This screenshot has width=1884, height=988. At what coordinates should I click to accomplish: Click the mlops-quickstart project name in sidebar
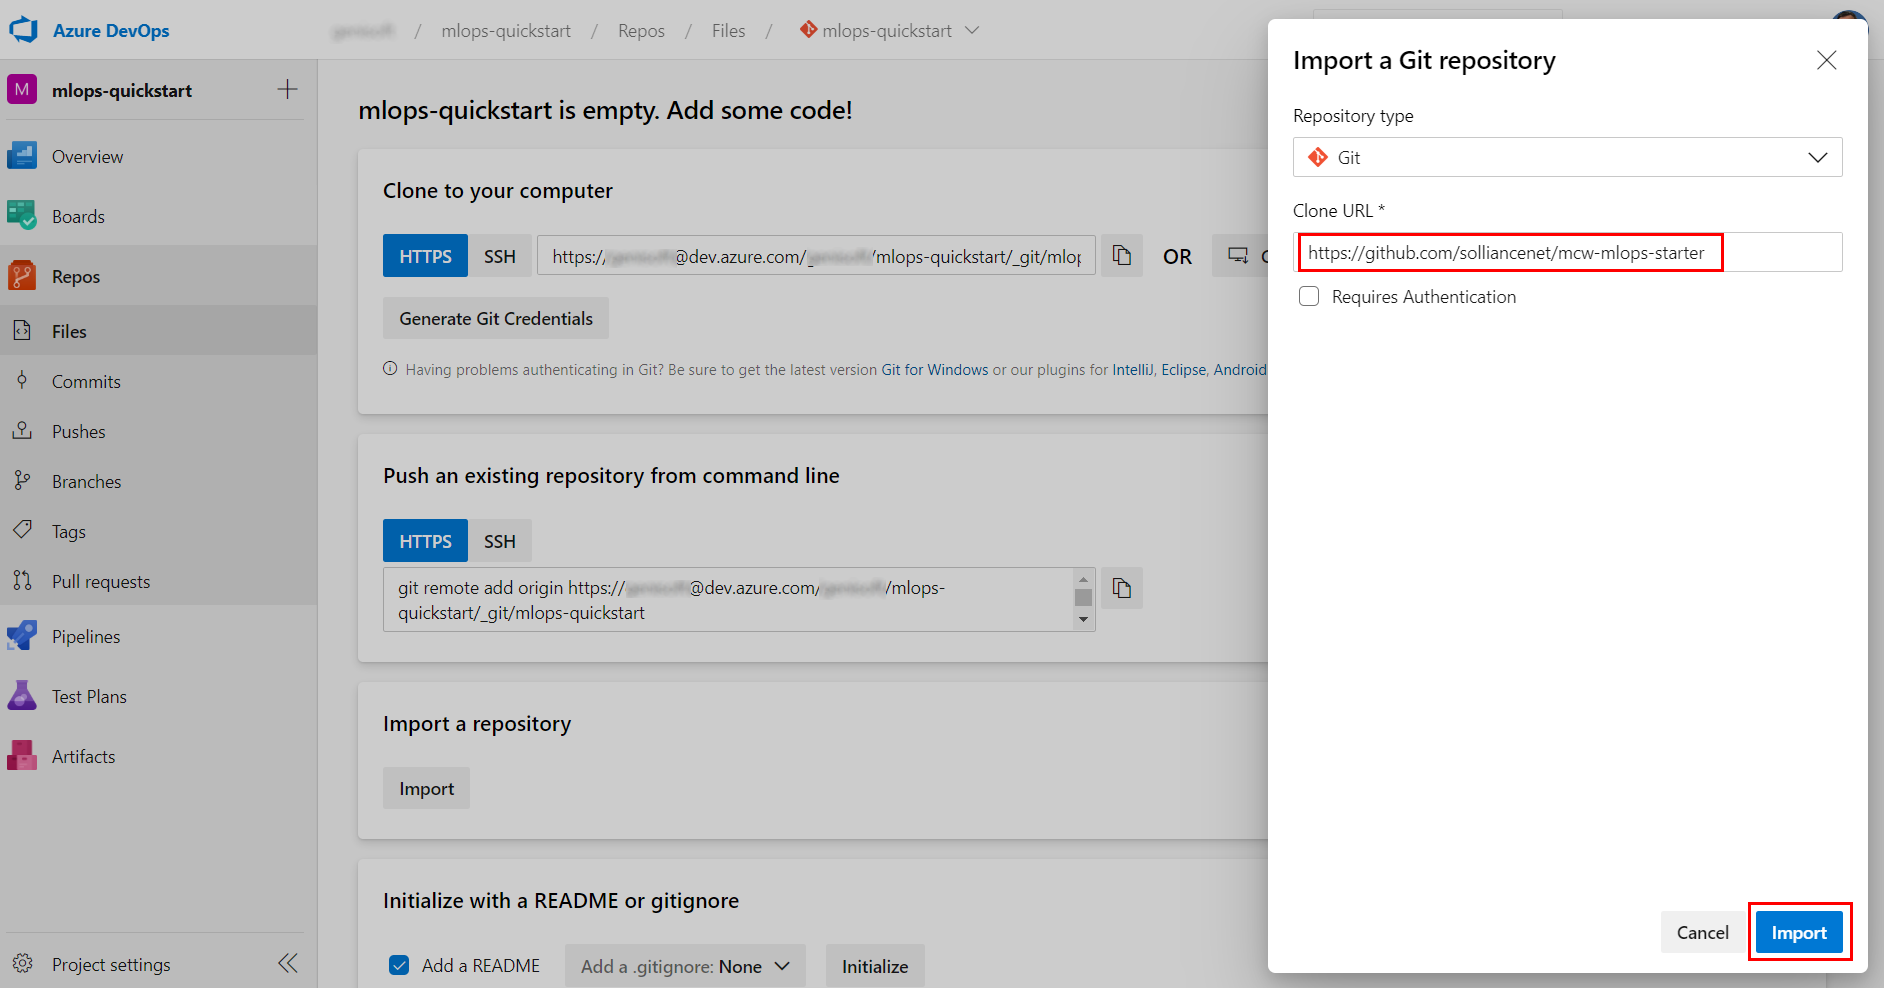tap(122, 90)
